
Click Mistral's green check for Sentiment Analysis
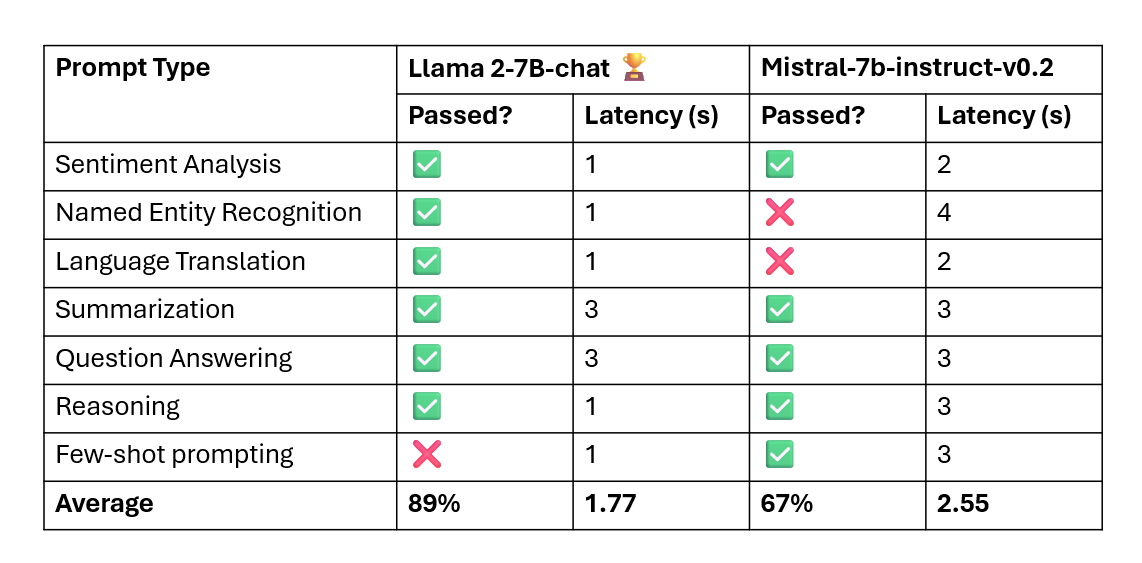[x=779, y=165]
